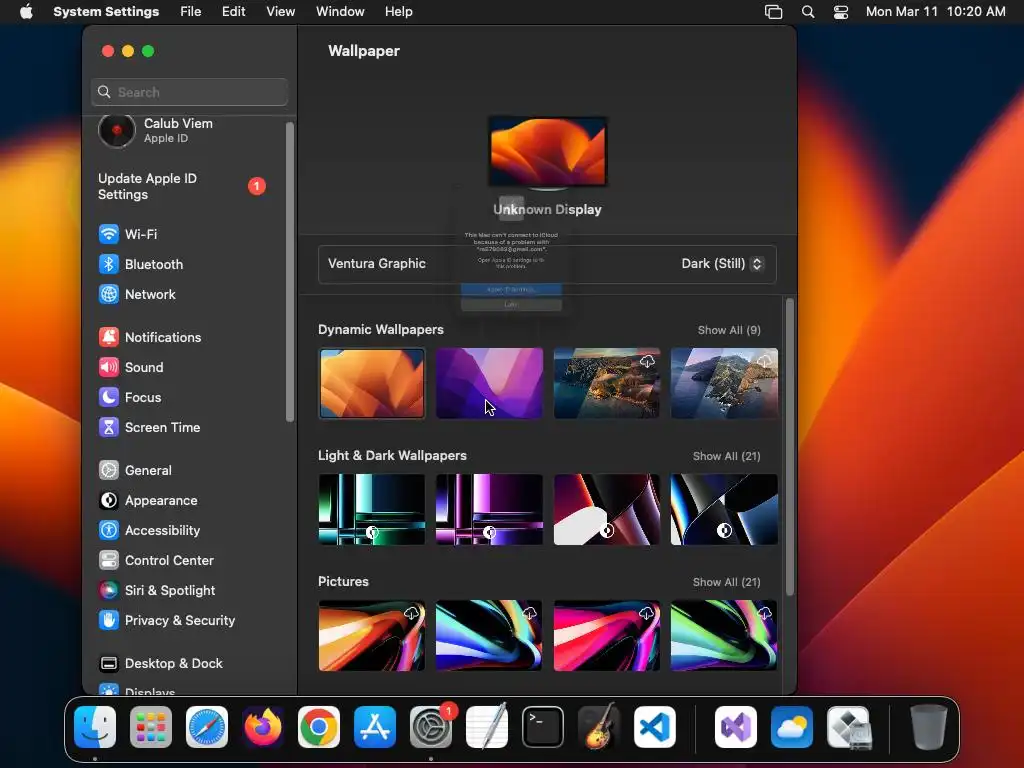
Task: Select the green-teal Light & Dark wallpaper
Action: coord(372,509)
